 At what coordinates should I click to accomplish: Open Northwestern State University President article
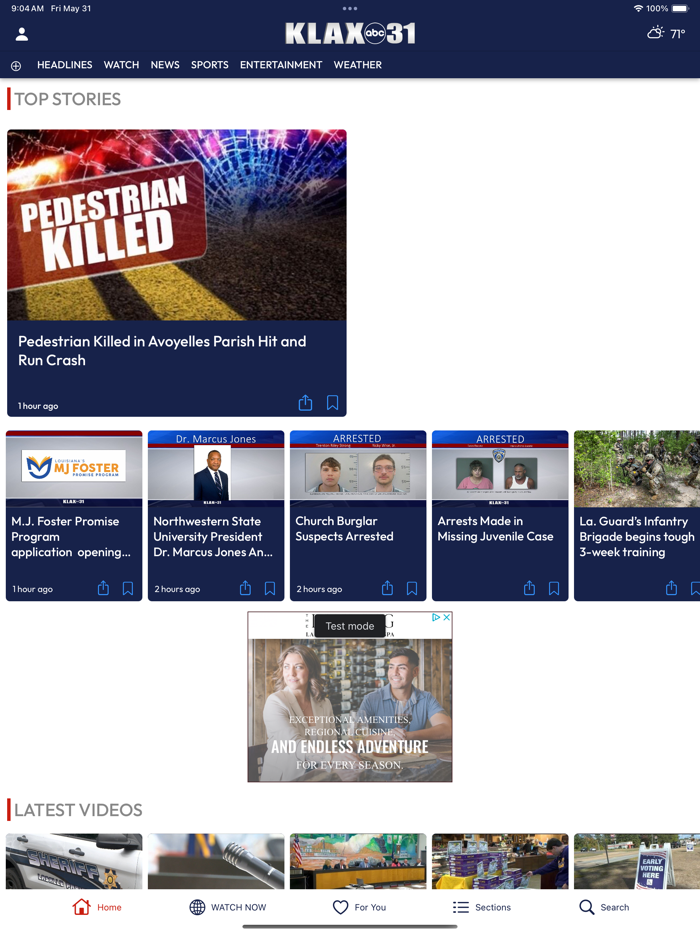pyautogui.click(x=213, y=537)
